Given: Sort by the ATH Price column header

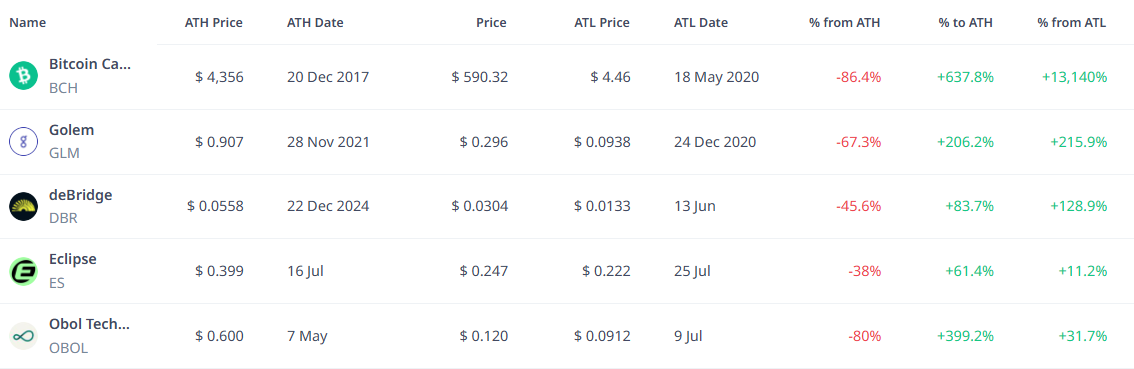Looking at the screenshot, I should coord(214,22).
